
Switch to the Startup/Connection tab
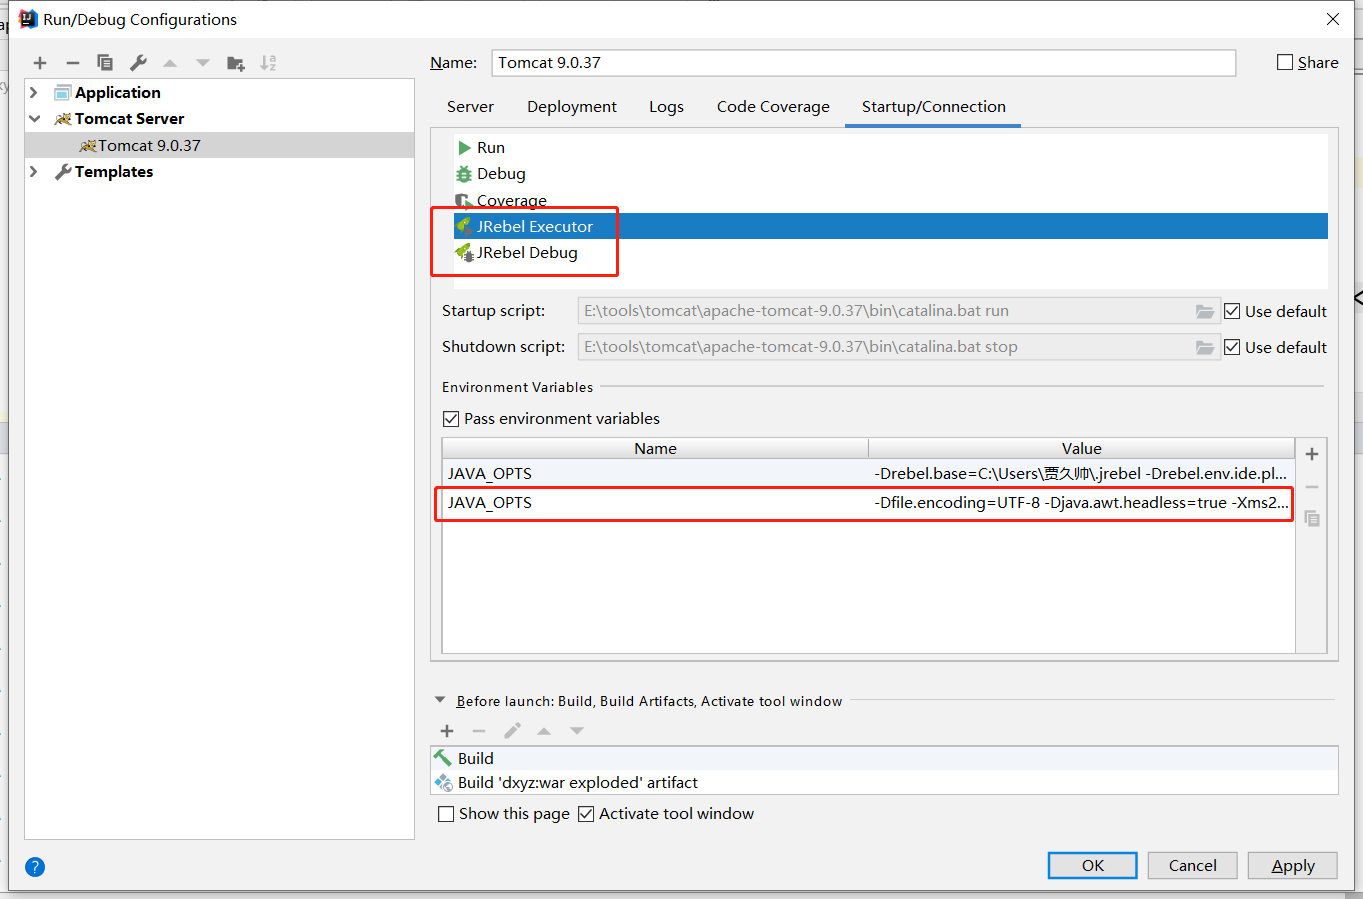(934, 106)
